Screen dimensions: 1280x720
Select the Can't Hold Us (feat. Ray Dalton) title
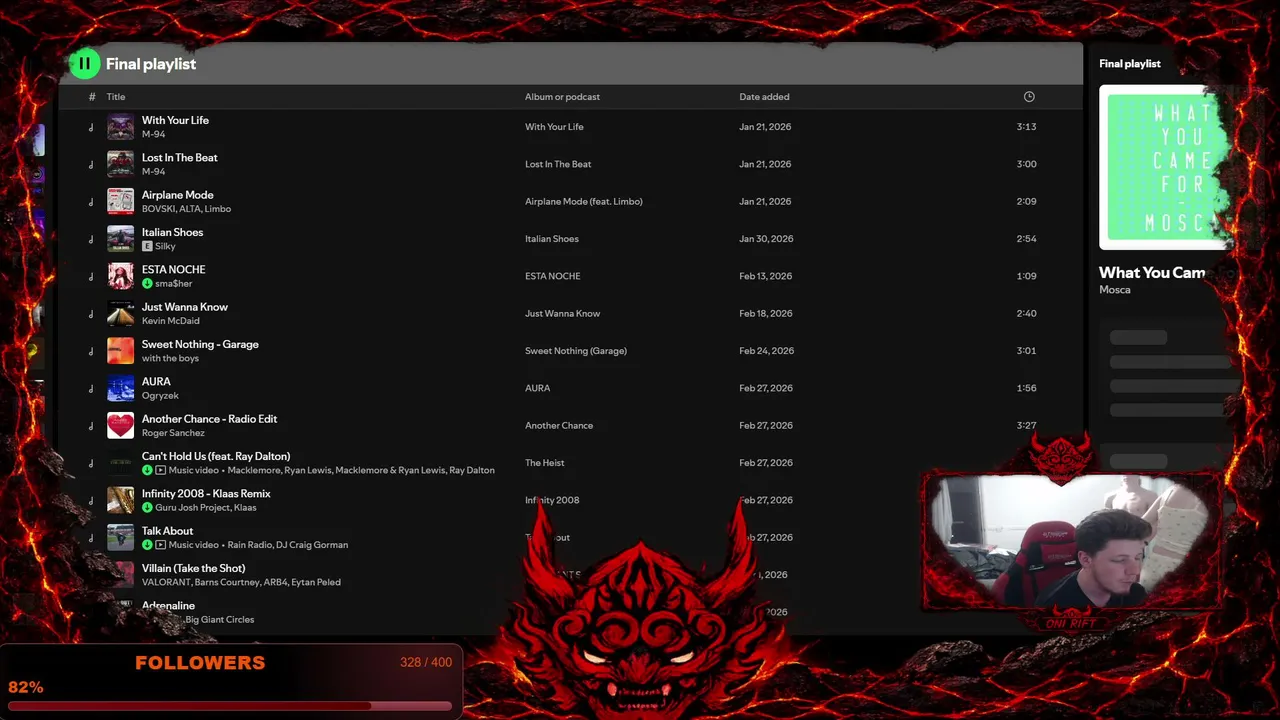click(x=216, y=456)
